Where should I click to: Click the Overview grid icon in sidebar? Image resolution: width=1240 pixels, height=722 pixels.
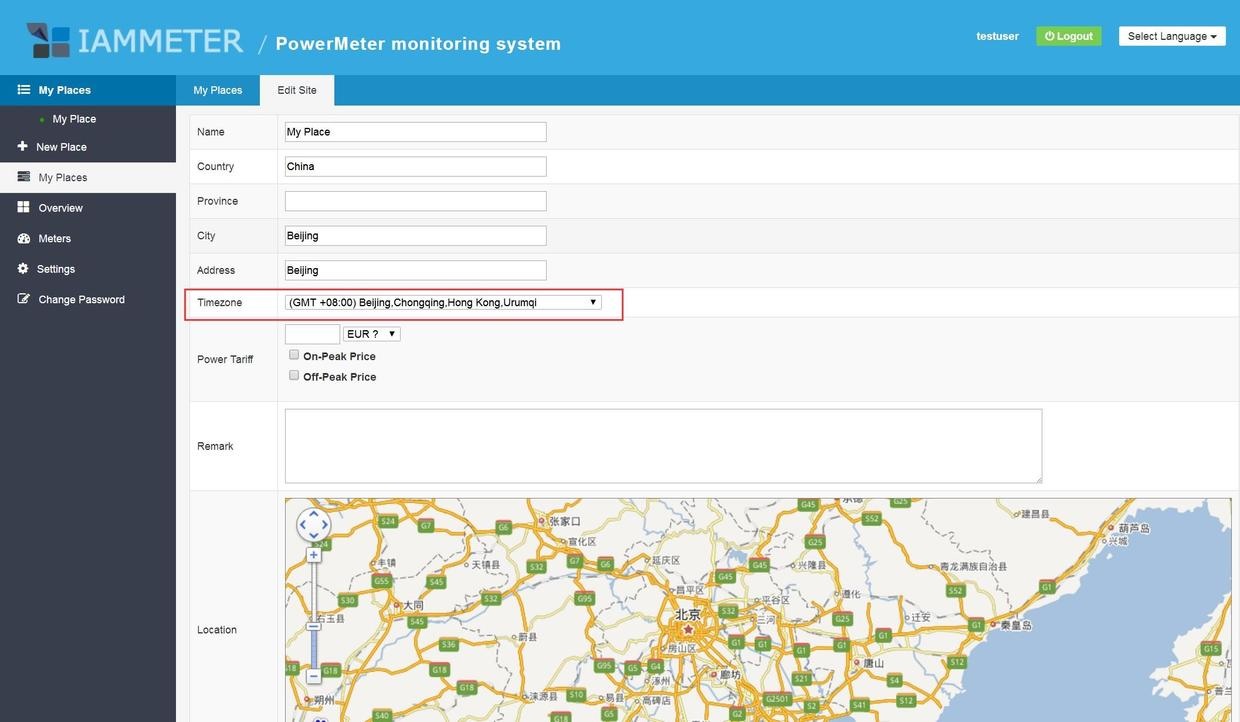pyautogui.click(x=23, y=207)
